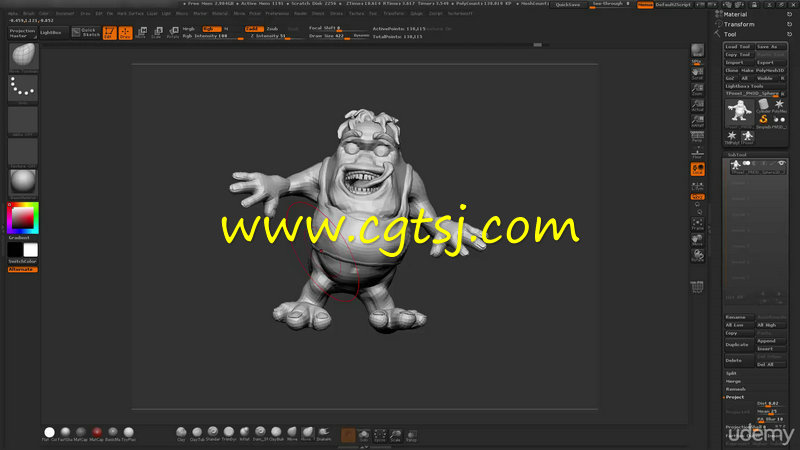Toggle subtool eye visibility icon
The image size is (800, 450).
781,163
